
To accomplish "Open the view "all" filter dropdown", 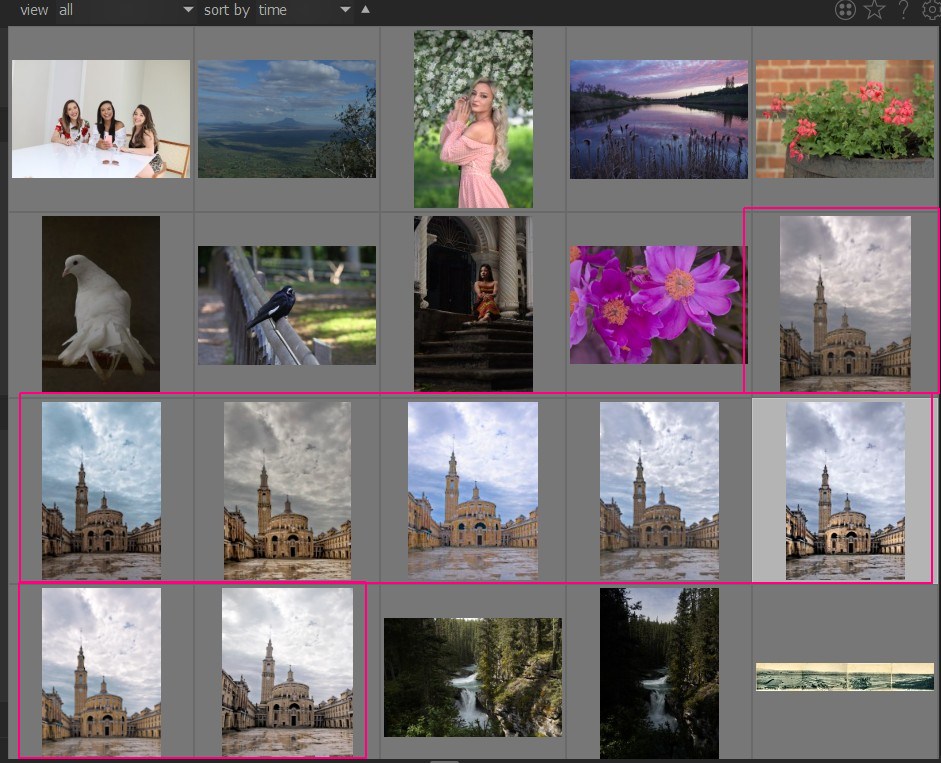I will click(125, 10).
